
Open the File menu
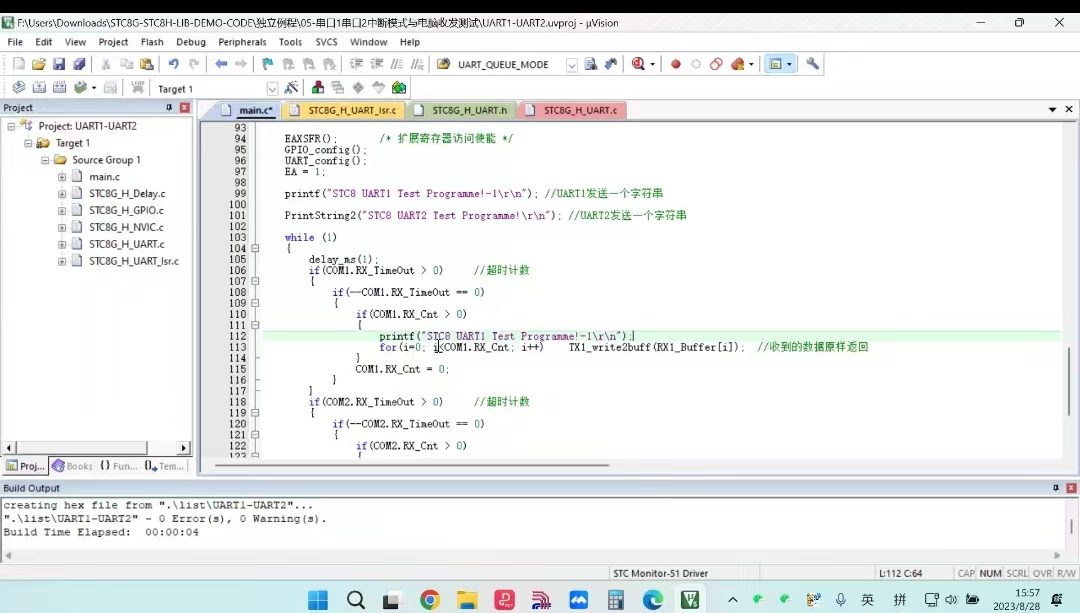[15, 42]
